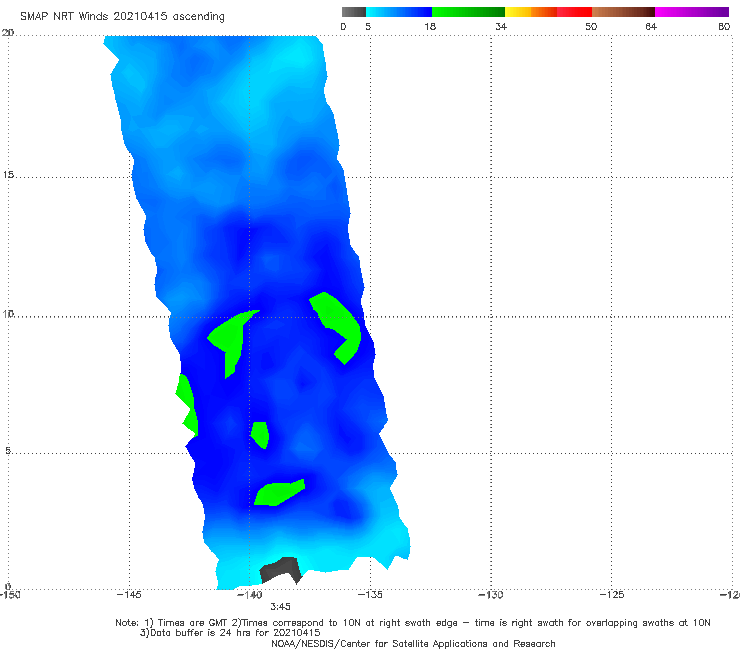The image size is (740, 650).
Task: Click the swath time label "3:45"
Action: (280, 607)
